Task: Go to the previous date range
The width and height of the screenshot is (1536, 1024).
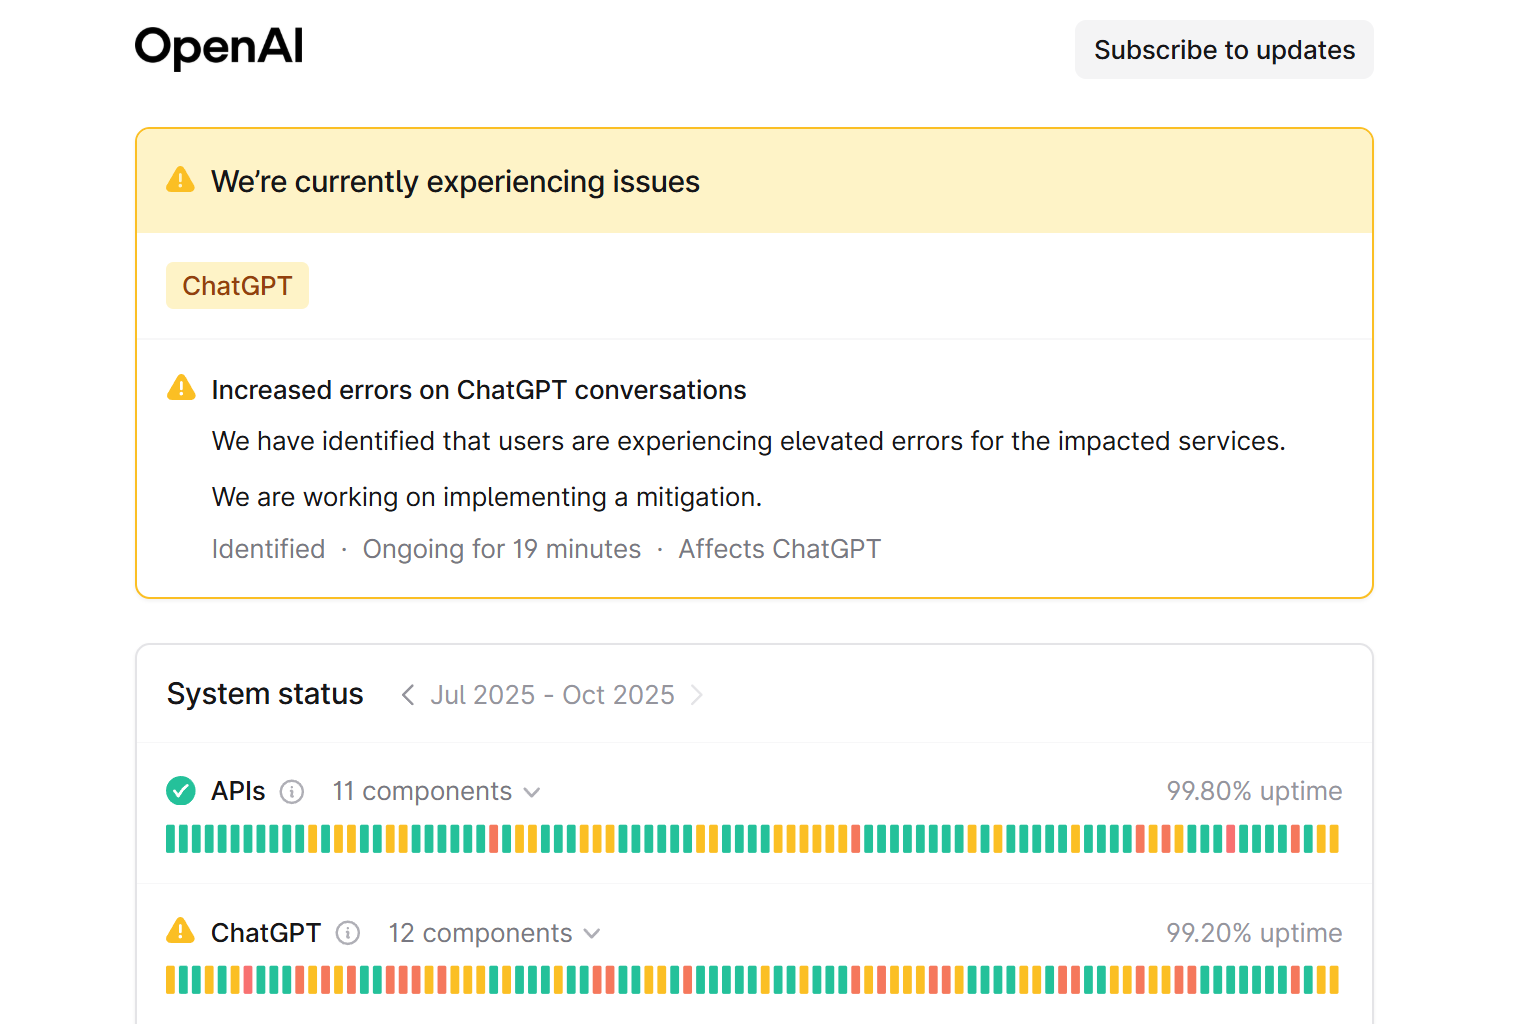Action: pos(407,695)
